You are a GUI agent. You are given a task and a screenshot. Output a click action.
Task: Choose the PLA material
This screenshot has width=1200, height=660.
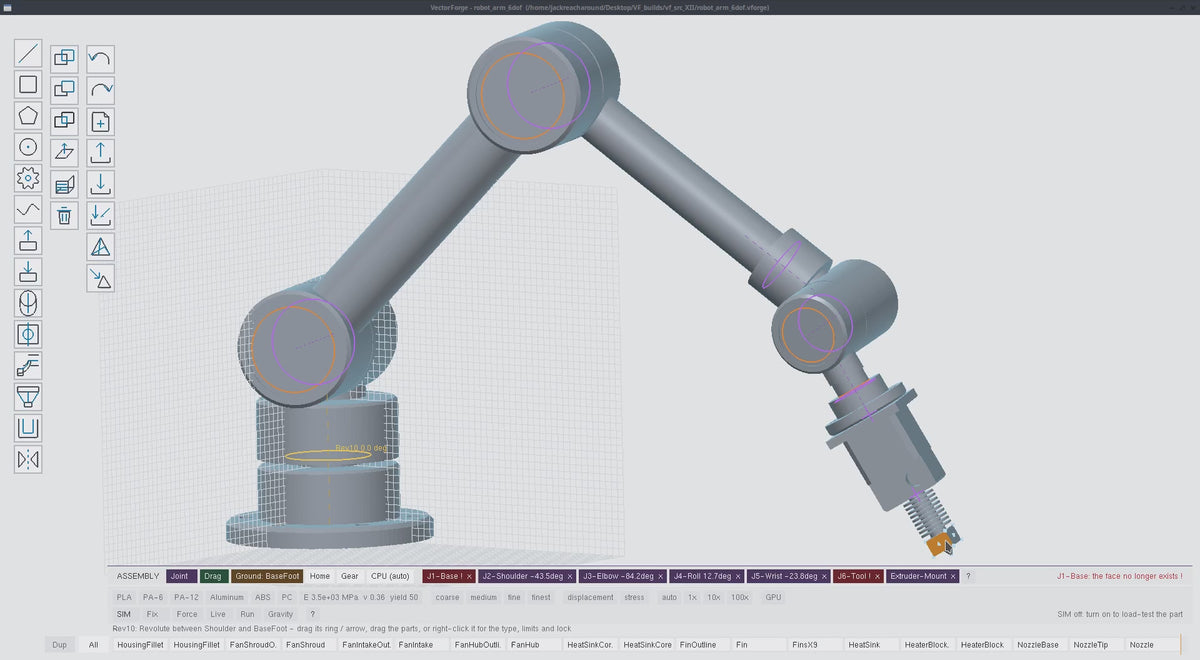(124, 597)
